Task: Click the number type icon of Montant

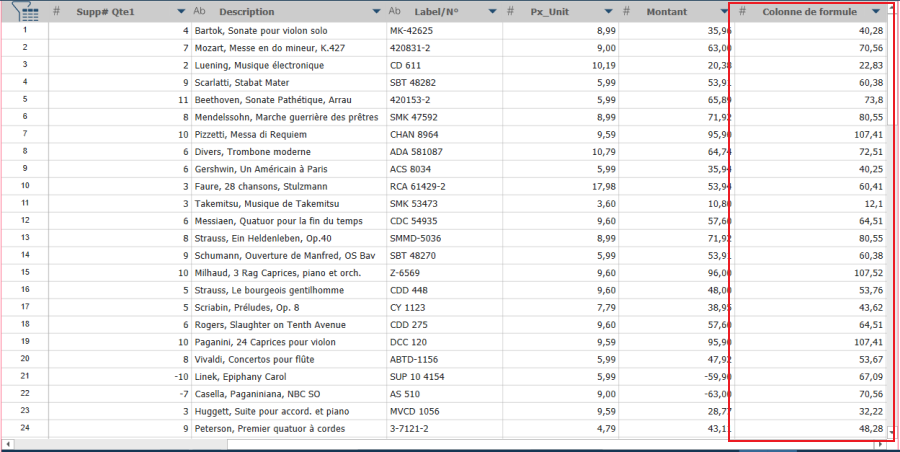Action: pyautogui.click(x=626, y=11)
